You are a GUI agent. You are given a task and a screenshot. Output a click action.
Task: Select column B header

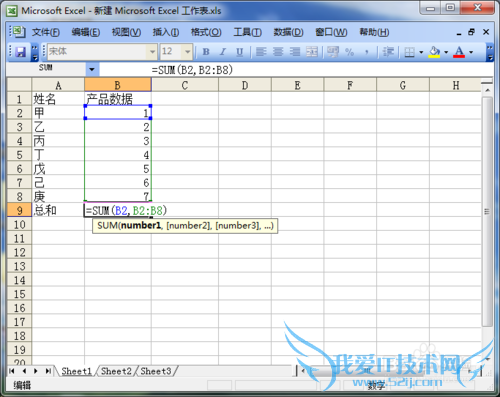tap(118, 85)
